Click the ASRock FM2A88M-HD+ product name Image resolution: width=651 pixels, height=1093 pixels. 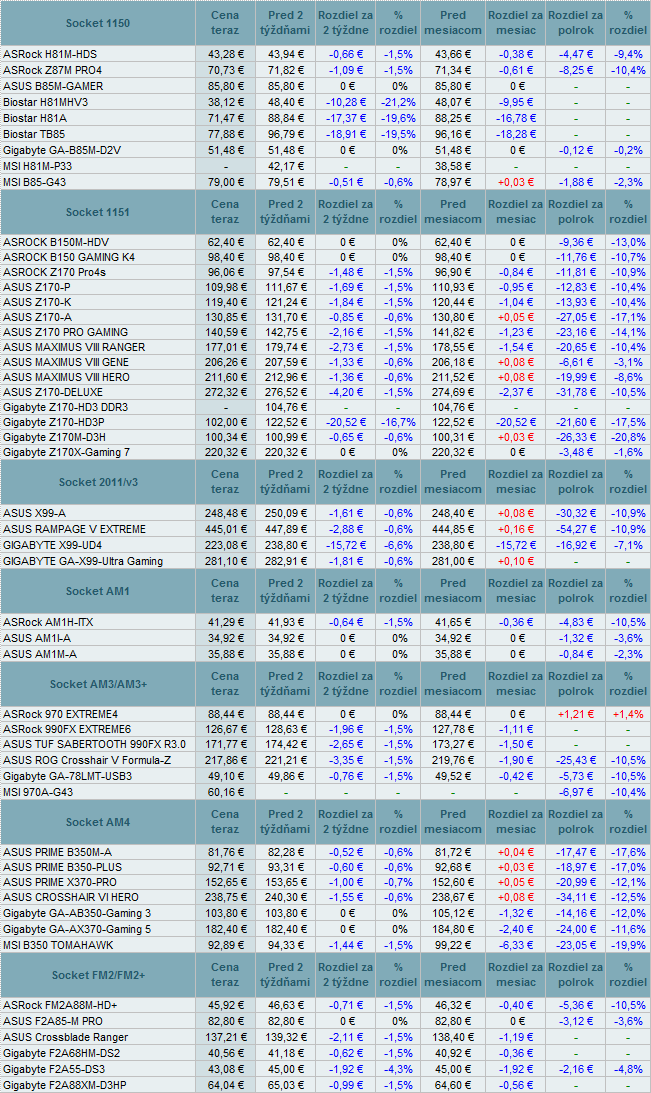[60, 1006]
